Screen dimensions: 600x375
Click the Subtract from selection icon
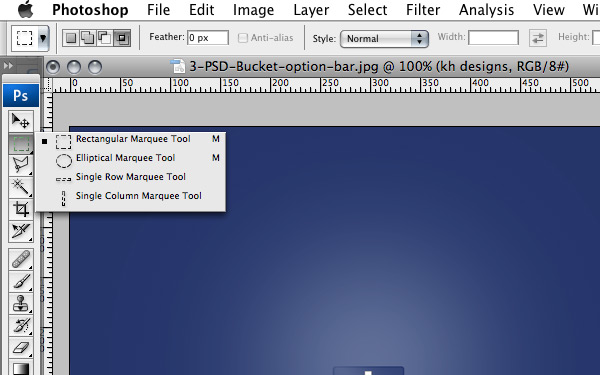tap(104, 38)
